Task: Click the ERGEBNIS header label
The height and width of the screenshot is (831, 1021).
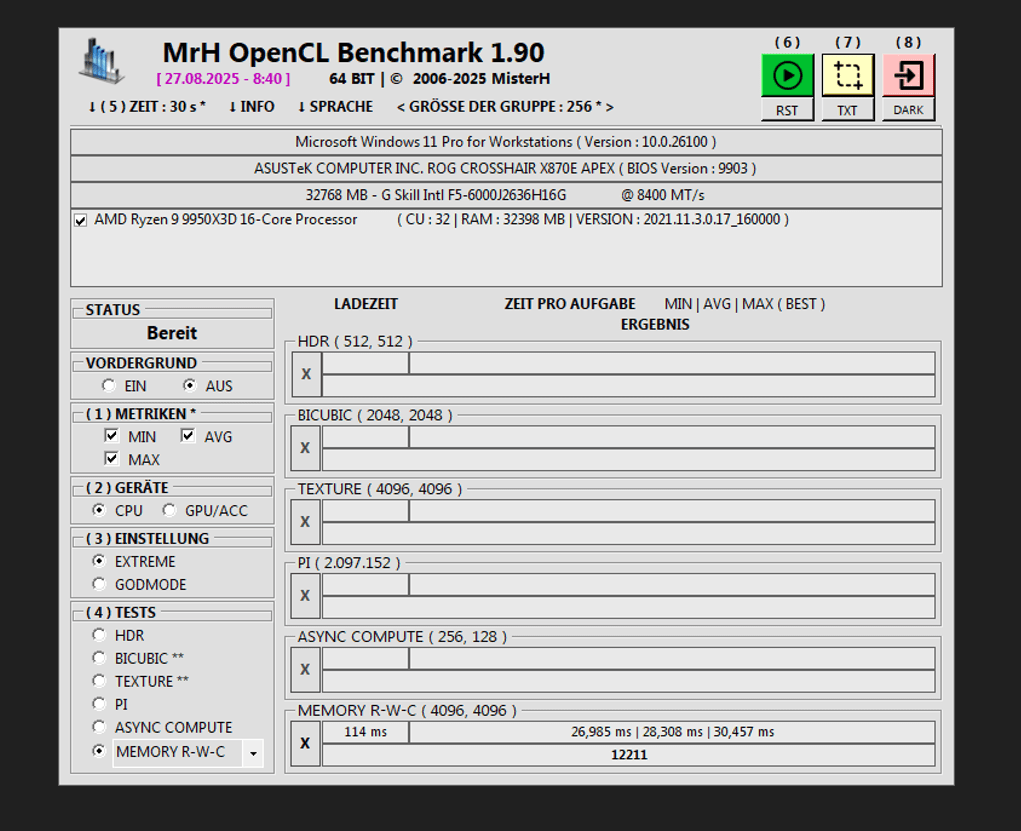Action: tap(655, 324)
